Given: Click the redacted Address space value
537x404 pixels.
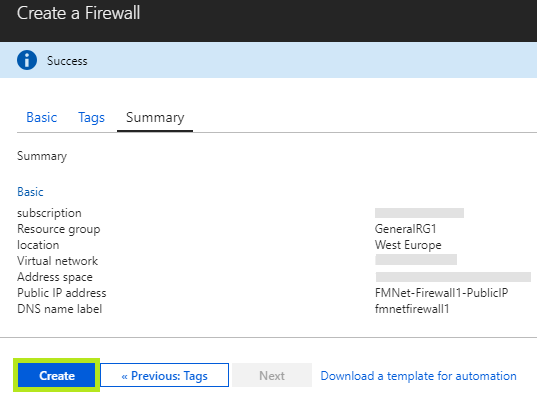Looking at the screenshot, I should point(453,277).
